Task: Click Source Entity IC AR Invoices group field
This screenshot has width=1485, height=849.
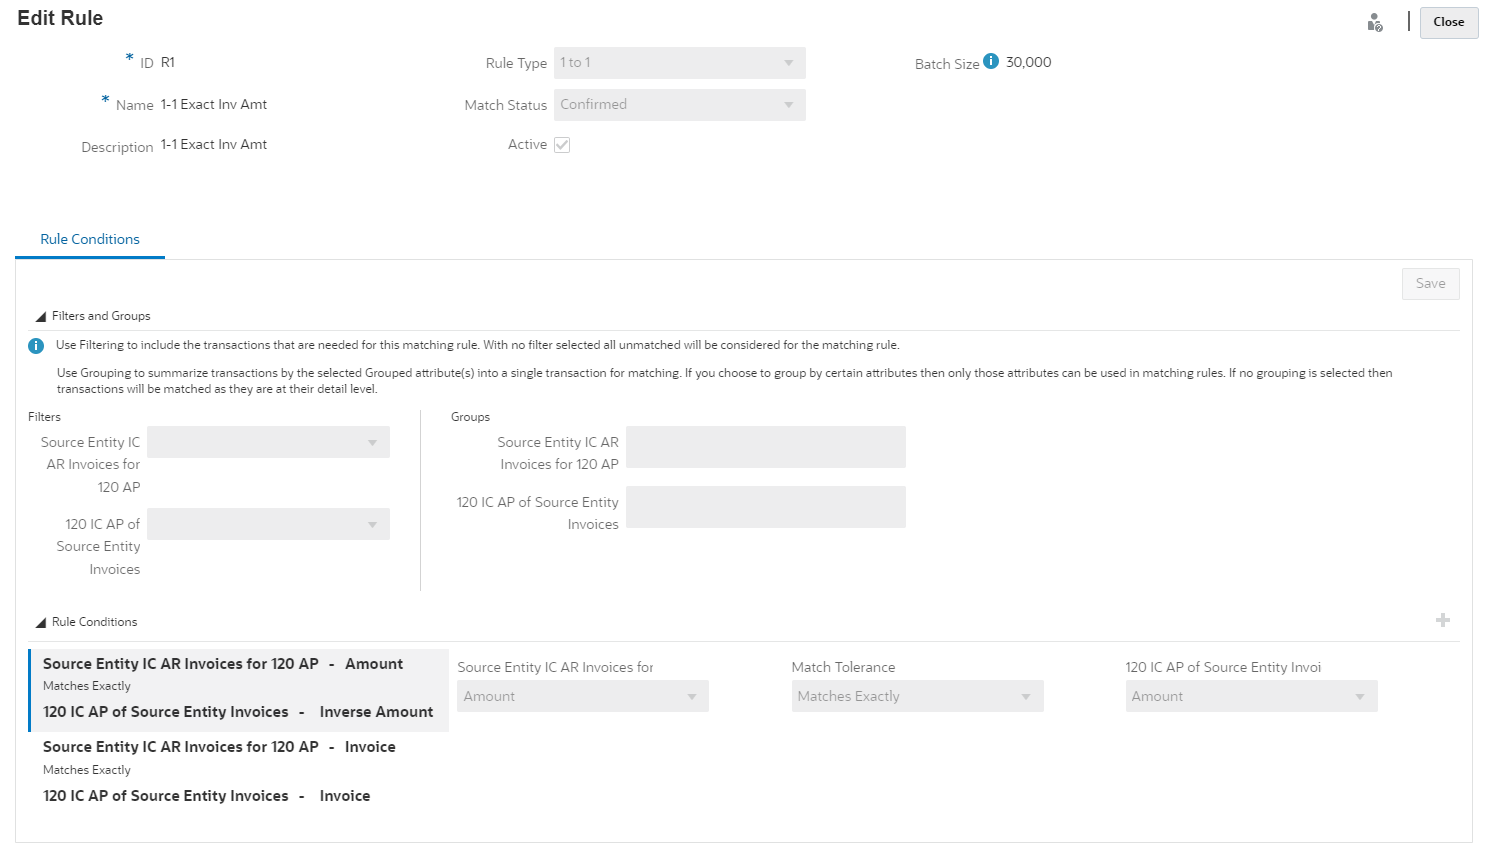Action: pyautogui.click(x=765, y=447)
